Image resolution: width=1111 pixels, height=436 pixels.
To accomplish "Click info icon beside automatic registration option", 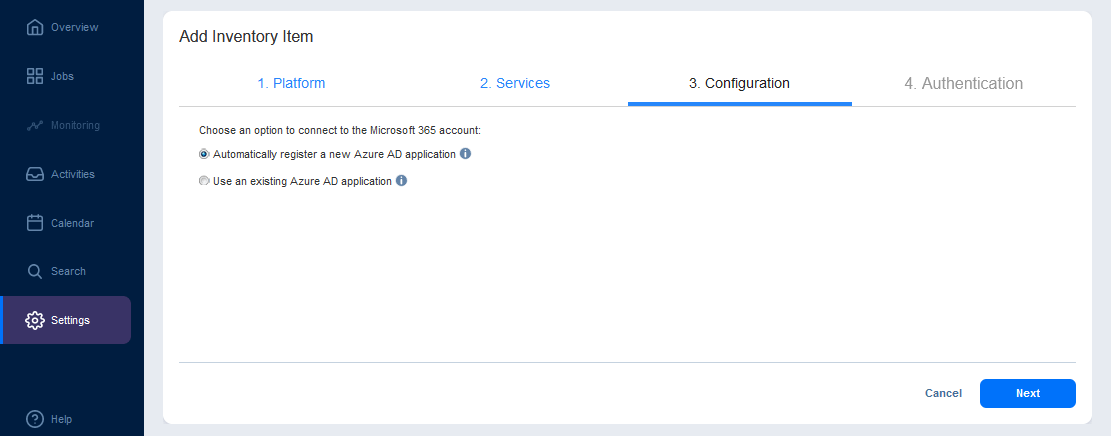I will [465, 154].
